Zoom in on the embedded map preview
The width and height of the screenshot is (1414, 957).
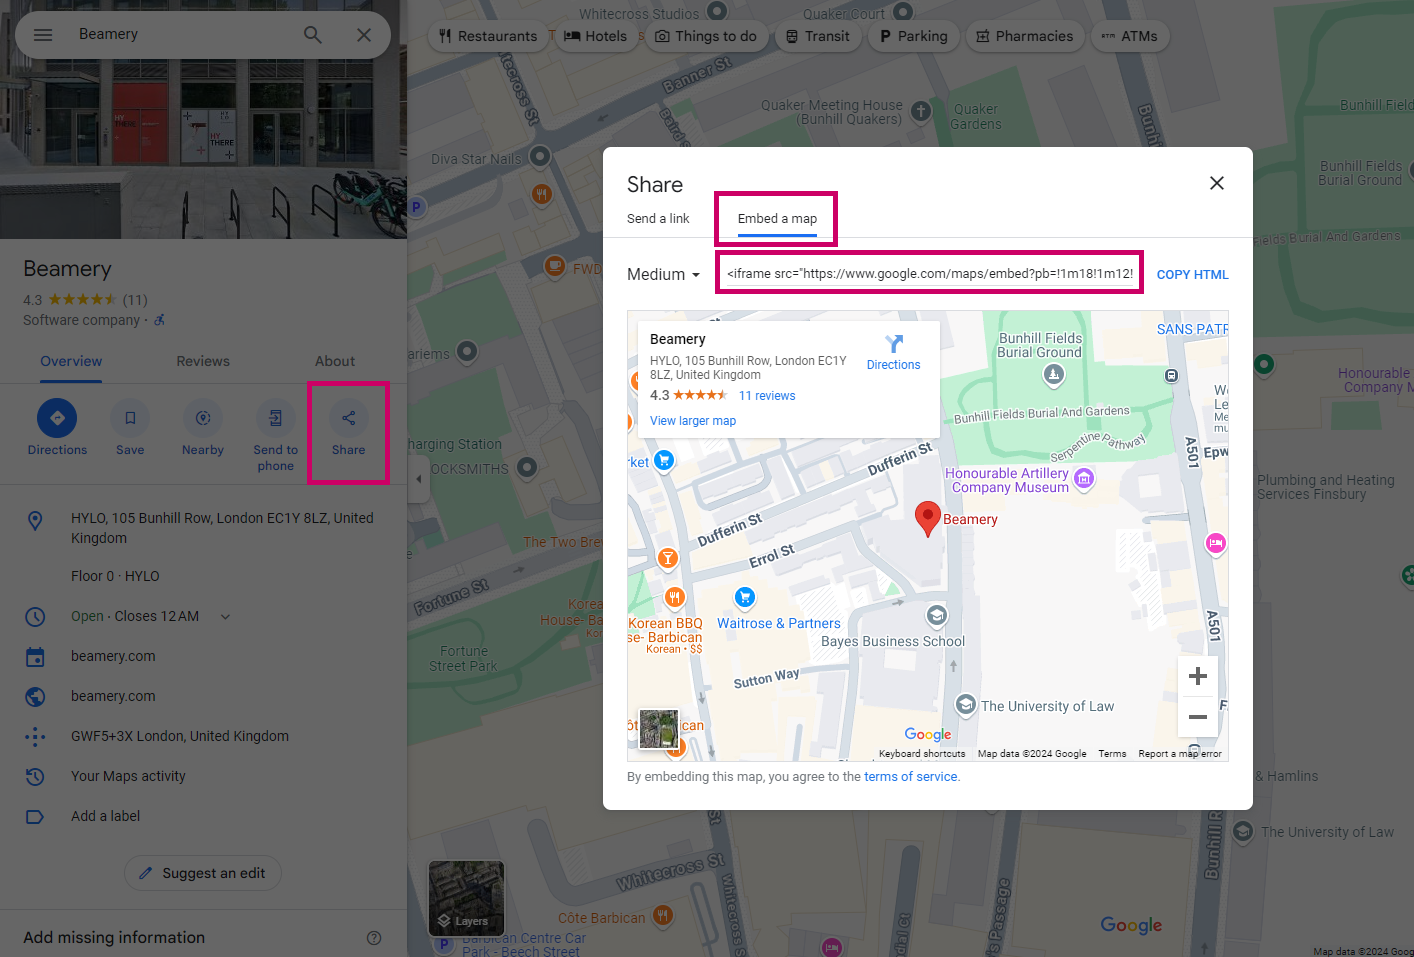[1198, 677]
